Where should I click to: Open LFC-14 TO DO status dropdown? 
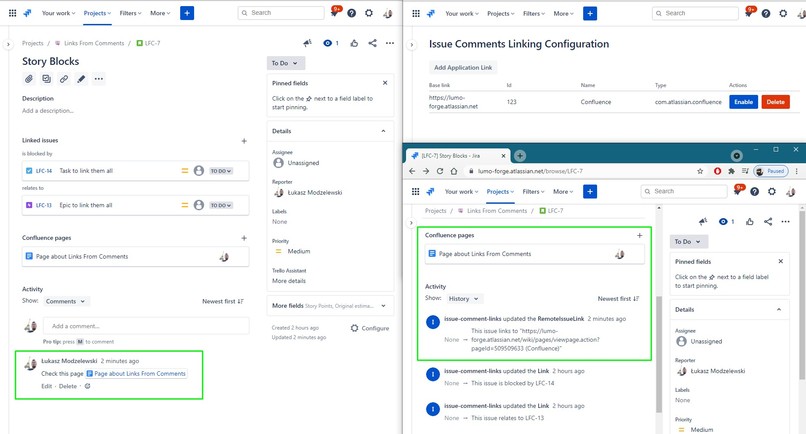(x=221, y=171)
